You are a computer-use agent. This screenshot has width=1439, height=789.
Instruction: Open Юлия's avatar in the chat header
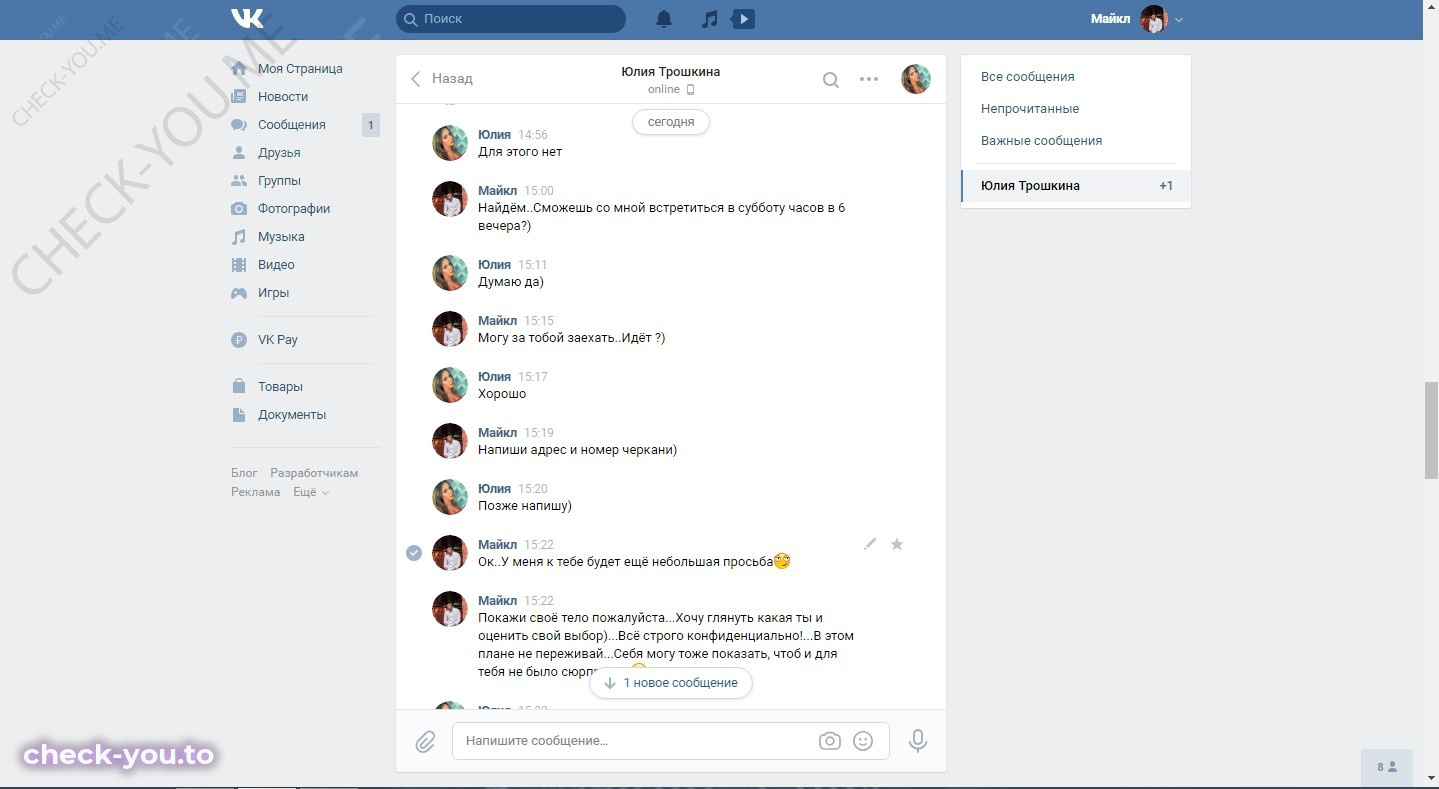click(916, 79)
